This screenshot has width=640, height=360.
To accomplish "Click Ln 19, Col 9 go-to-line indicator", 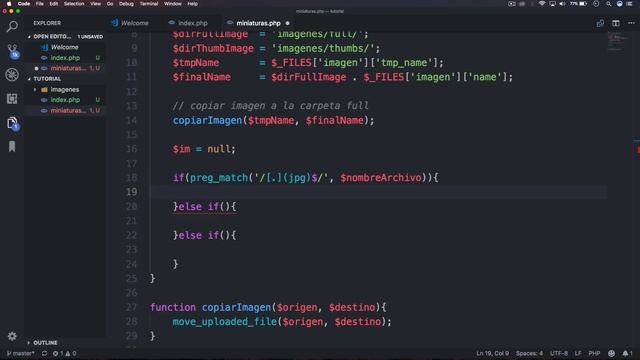I will pyautogui.click(x=492, y=353).
